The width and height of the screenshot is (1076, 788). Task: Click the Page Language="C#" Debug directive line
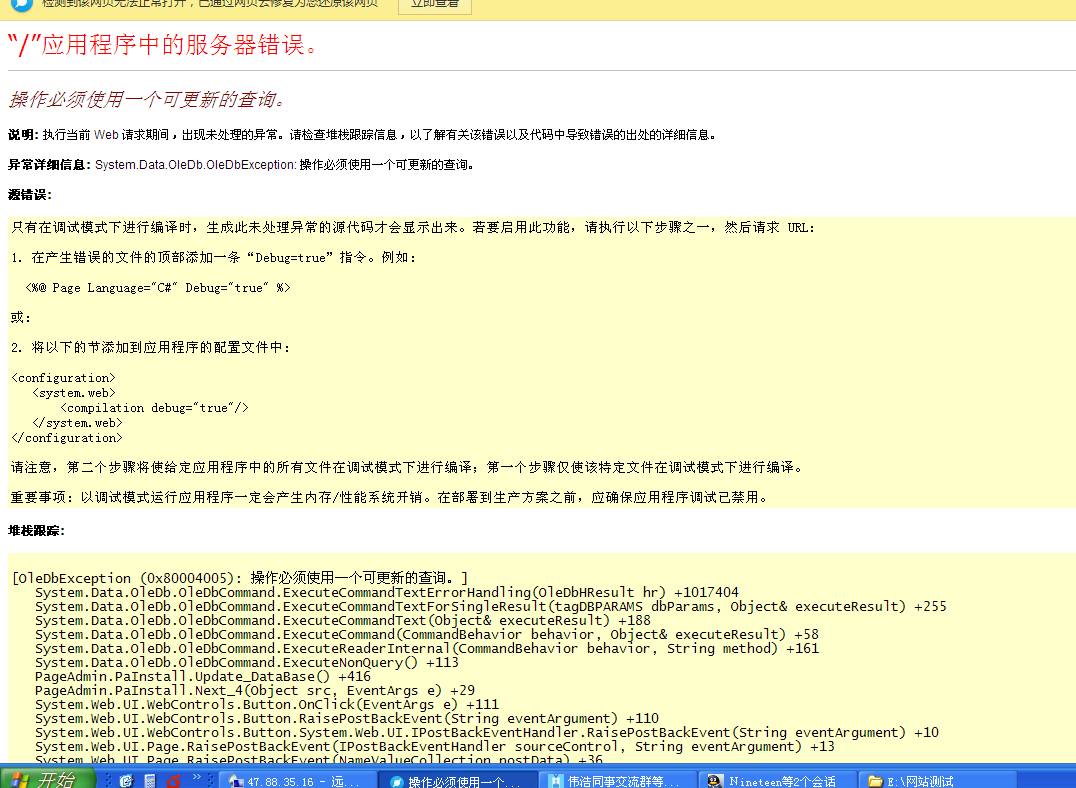click(158, 288)
